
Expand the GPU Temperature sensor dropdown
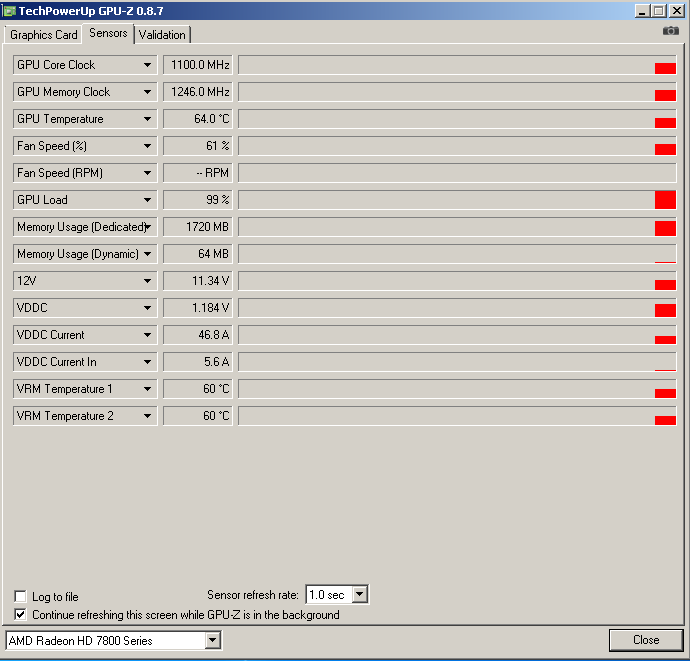[x=148, y=119]
